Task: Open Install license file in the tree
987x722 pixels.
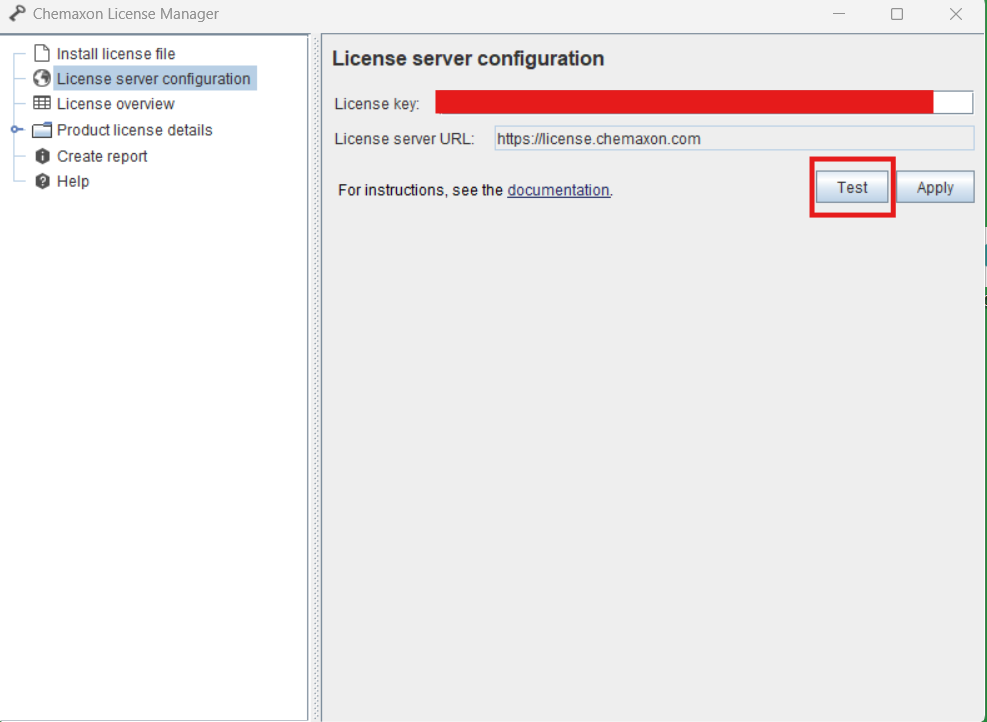Action: click(116, 54)
